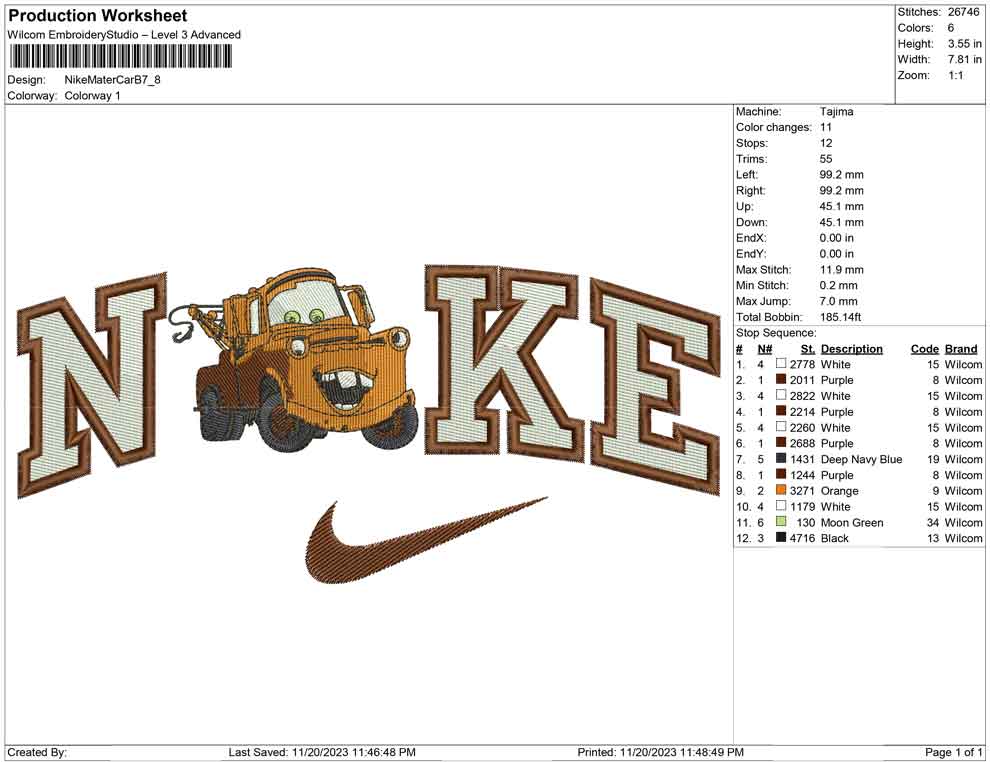
Task: Click the Orange 3271 color swatch
Action: pyautogui.click(x=781, y=490)
